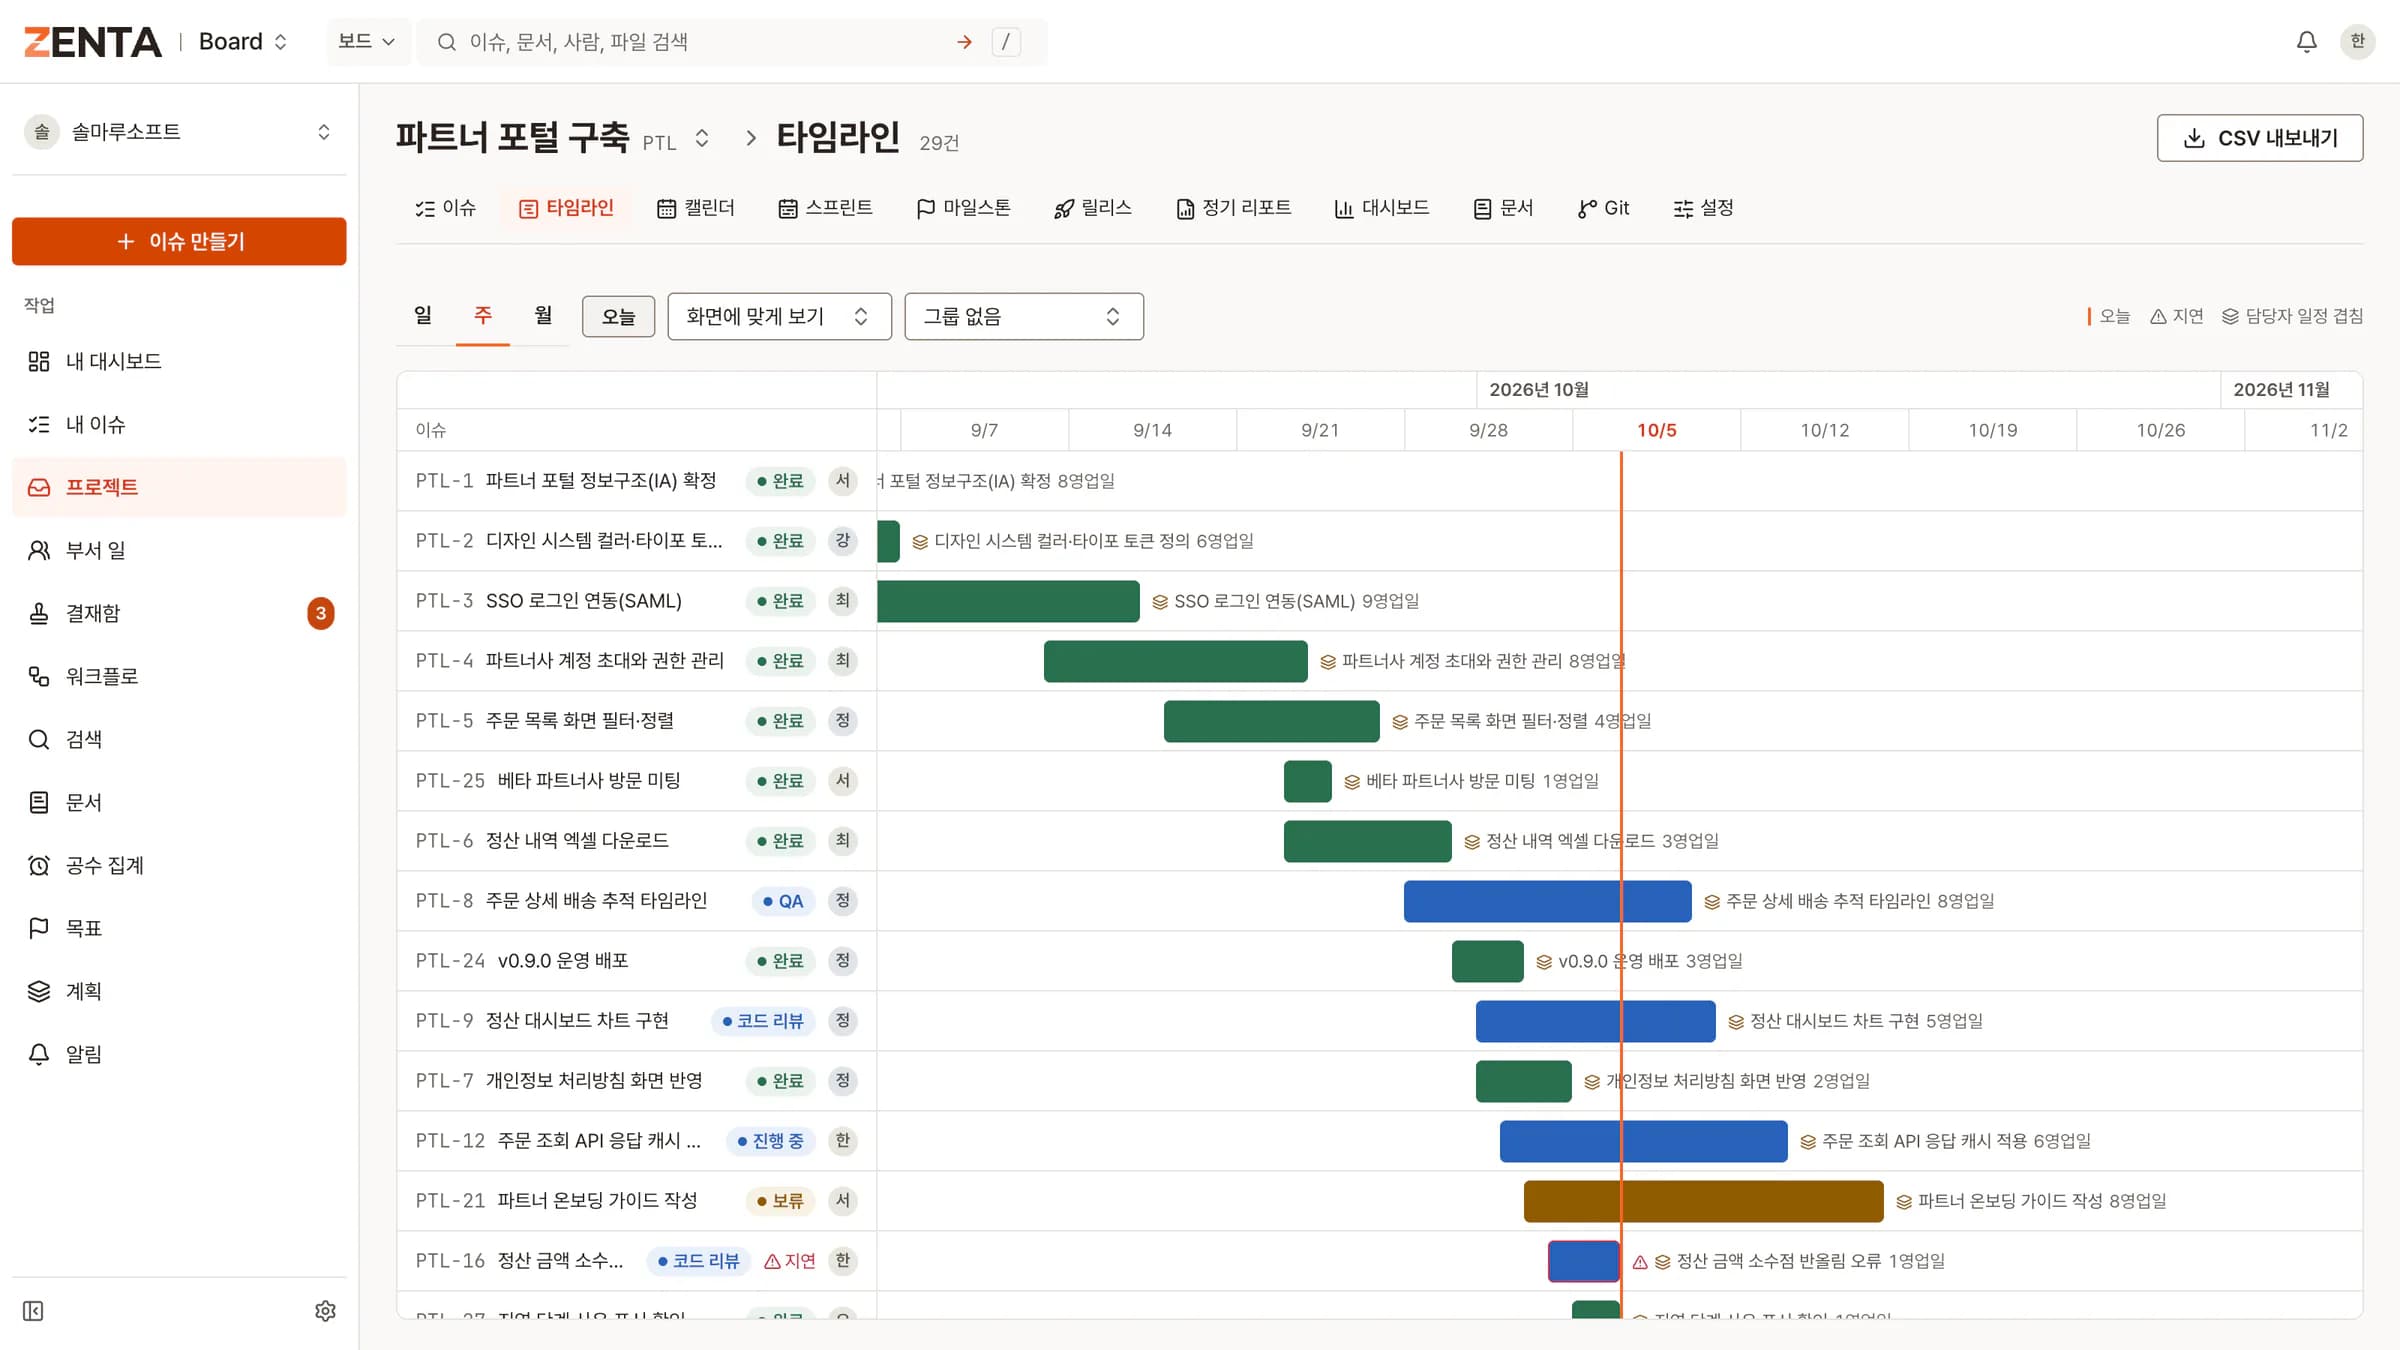Open 알림 alerts in sidebar
This screenshot has width=2400, height=1350.
point(179,1054)
